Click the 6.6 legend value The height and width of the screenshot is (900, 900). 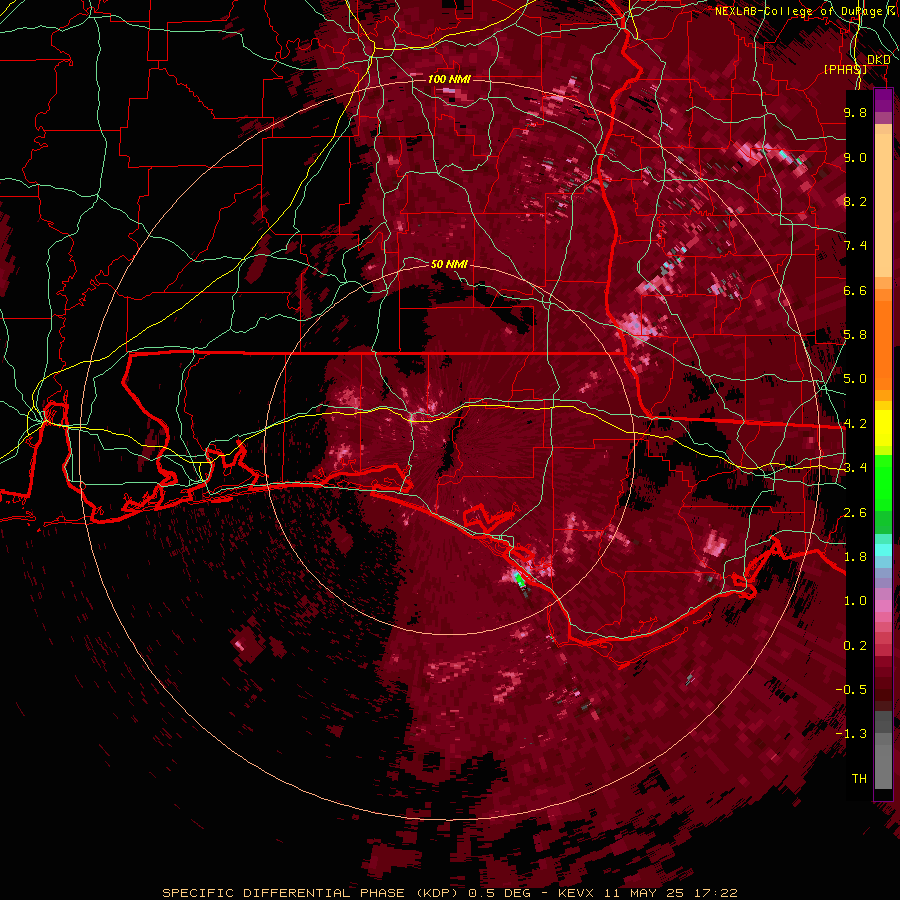pos(855,290)
